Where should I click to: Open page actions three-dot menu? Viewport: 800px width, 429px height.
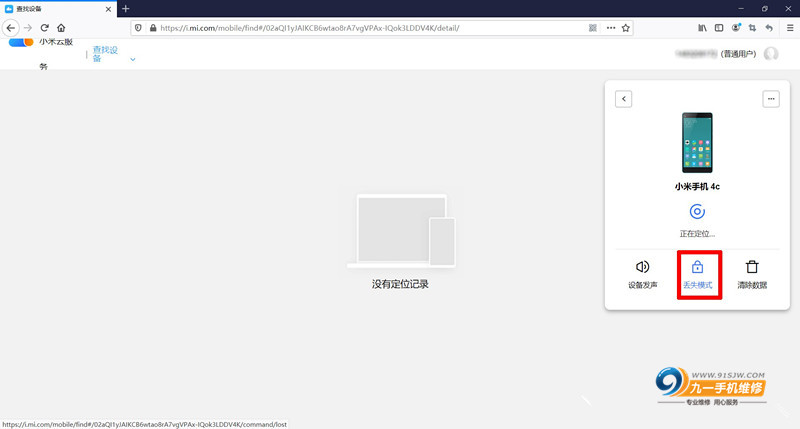click(x=611, y=28)
